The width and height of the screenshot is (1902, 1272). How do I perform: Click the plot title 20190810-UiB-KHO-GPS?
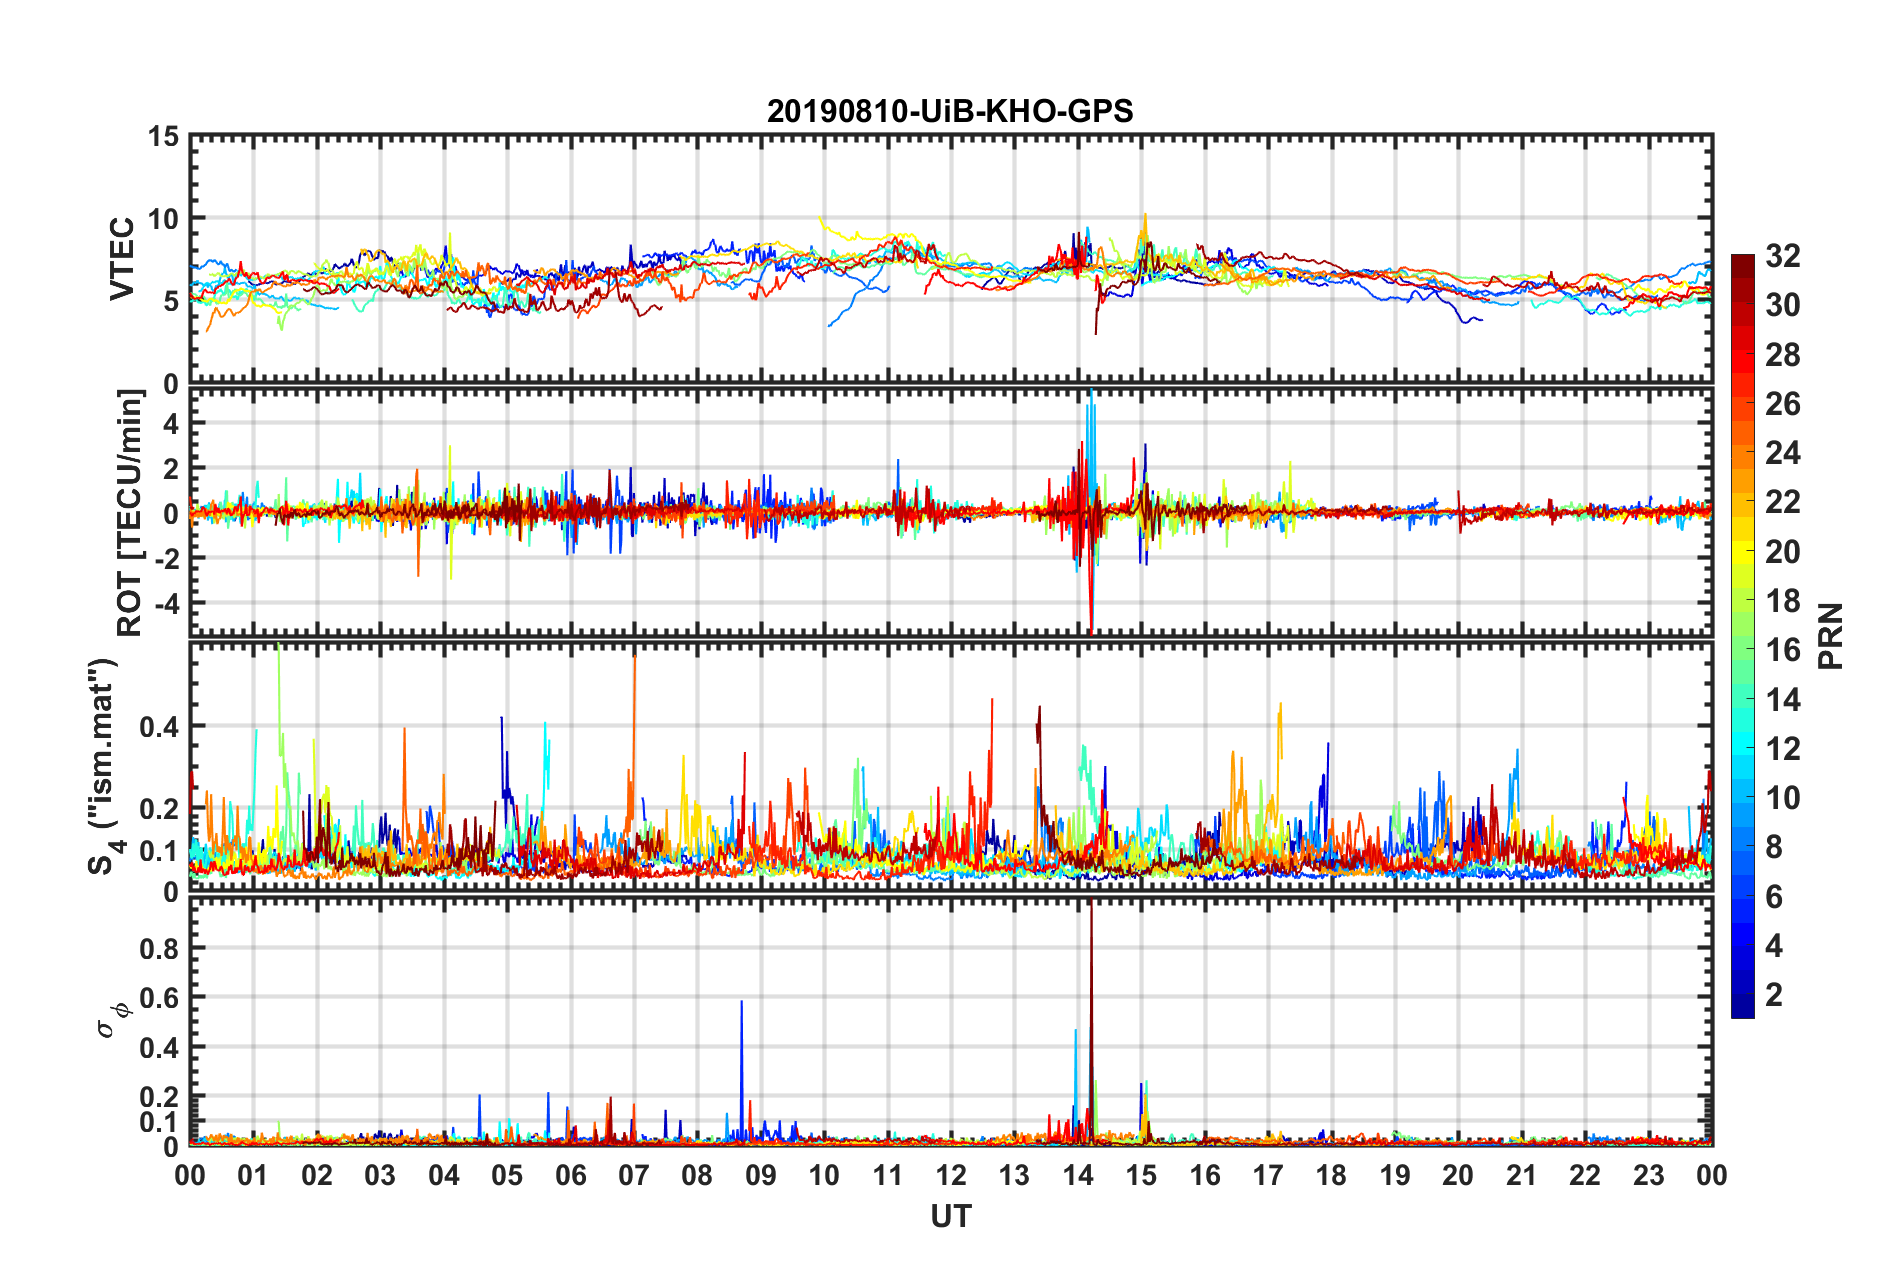[x=950, y=111]
